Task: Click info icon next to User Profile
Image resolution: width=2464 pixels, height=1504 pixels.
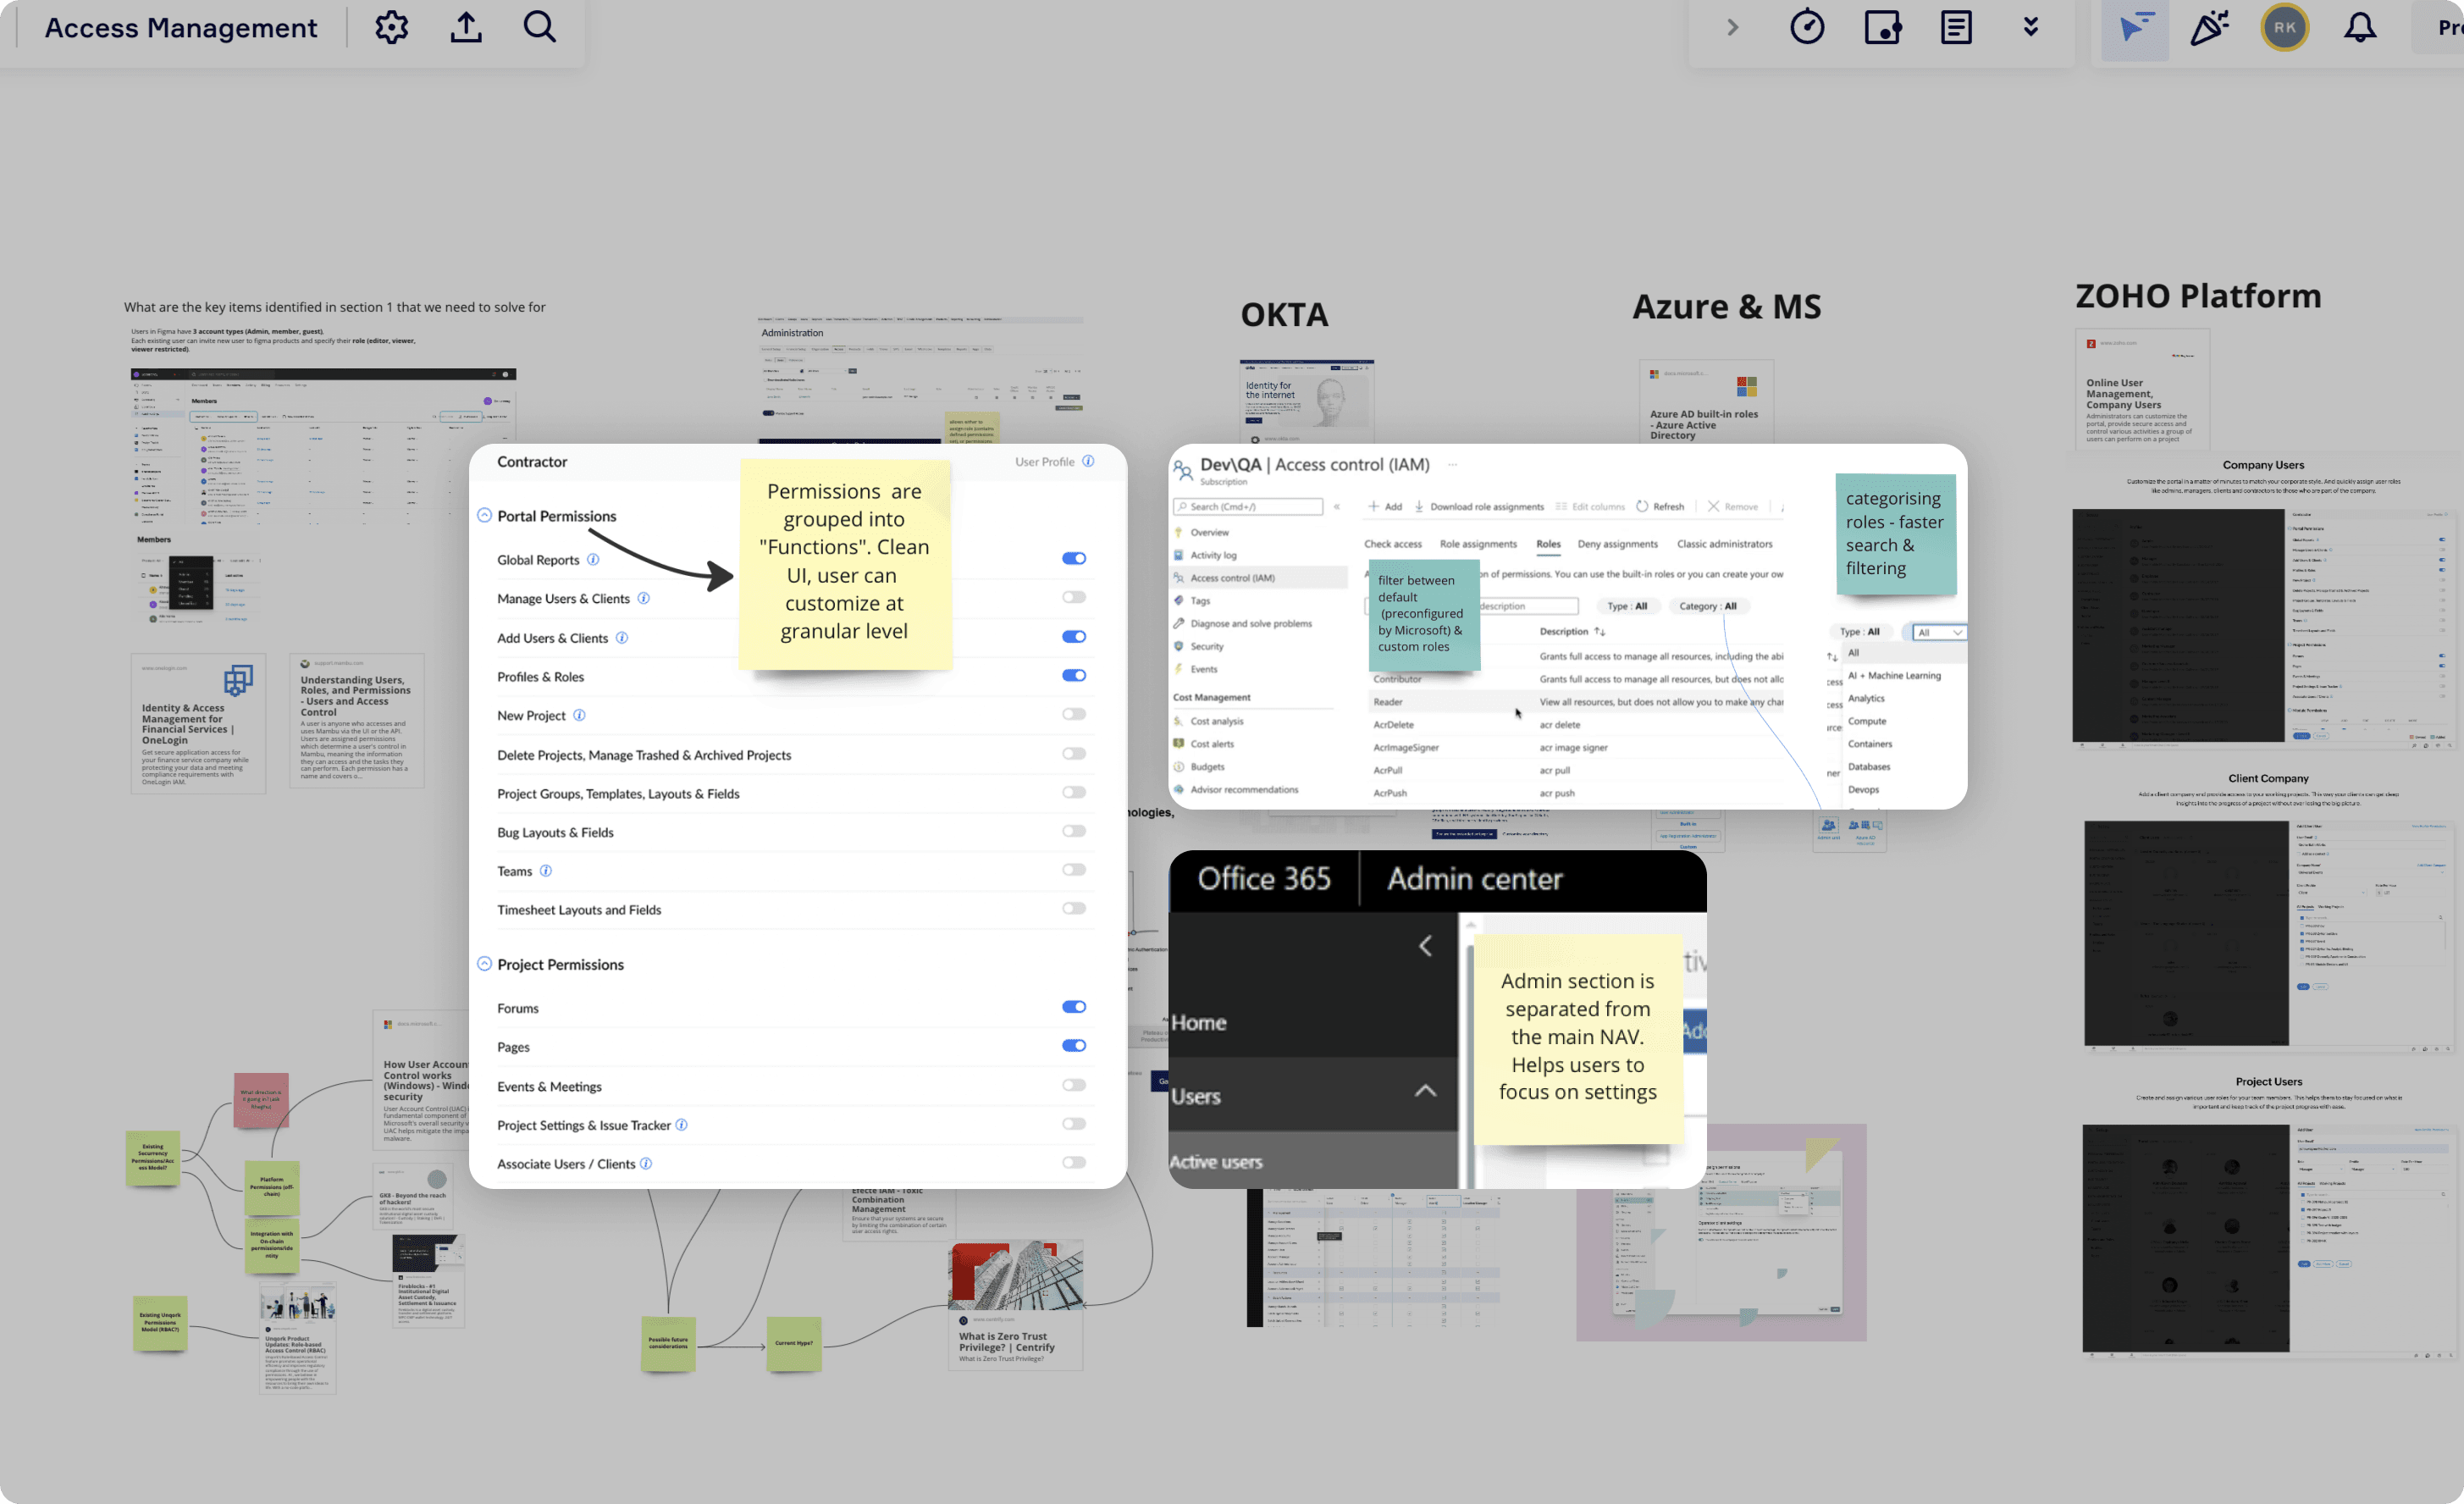Action: [x=1088, y=461]
